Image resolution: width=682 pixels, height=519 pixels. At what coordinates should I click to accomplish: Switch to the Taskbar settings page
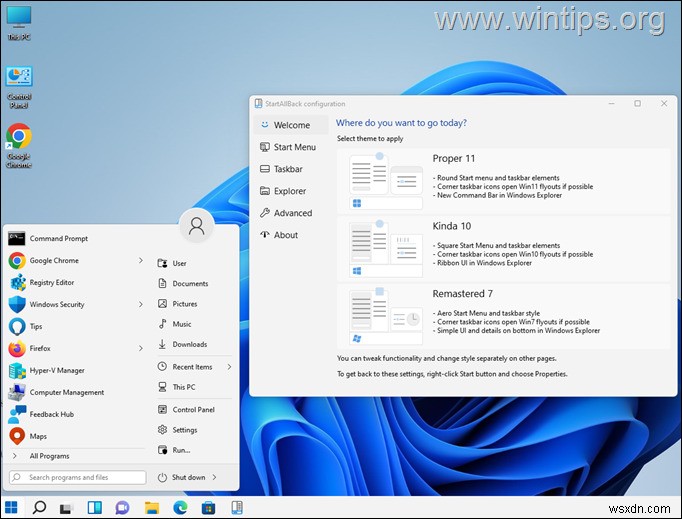[288, 169]
